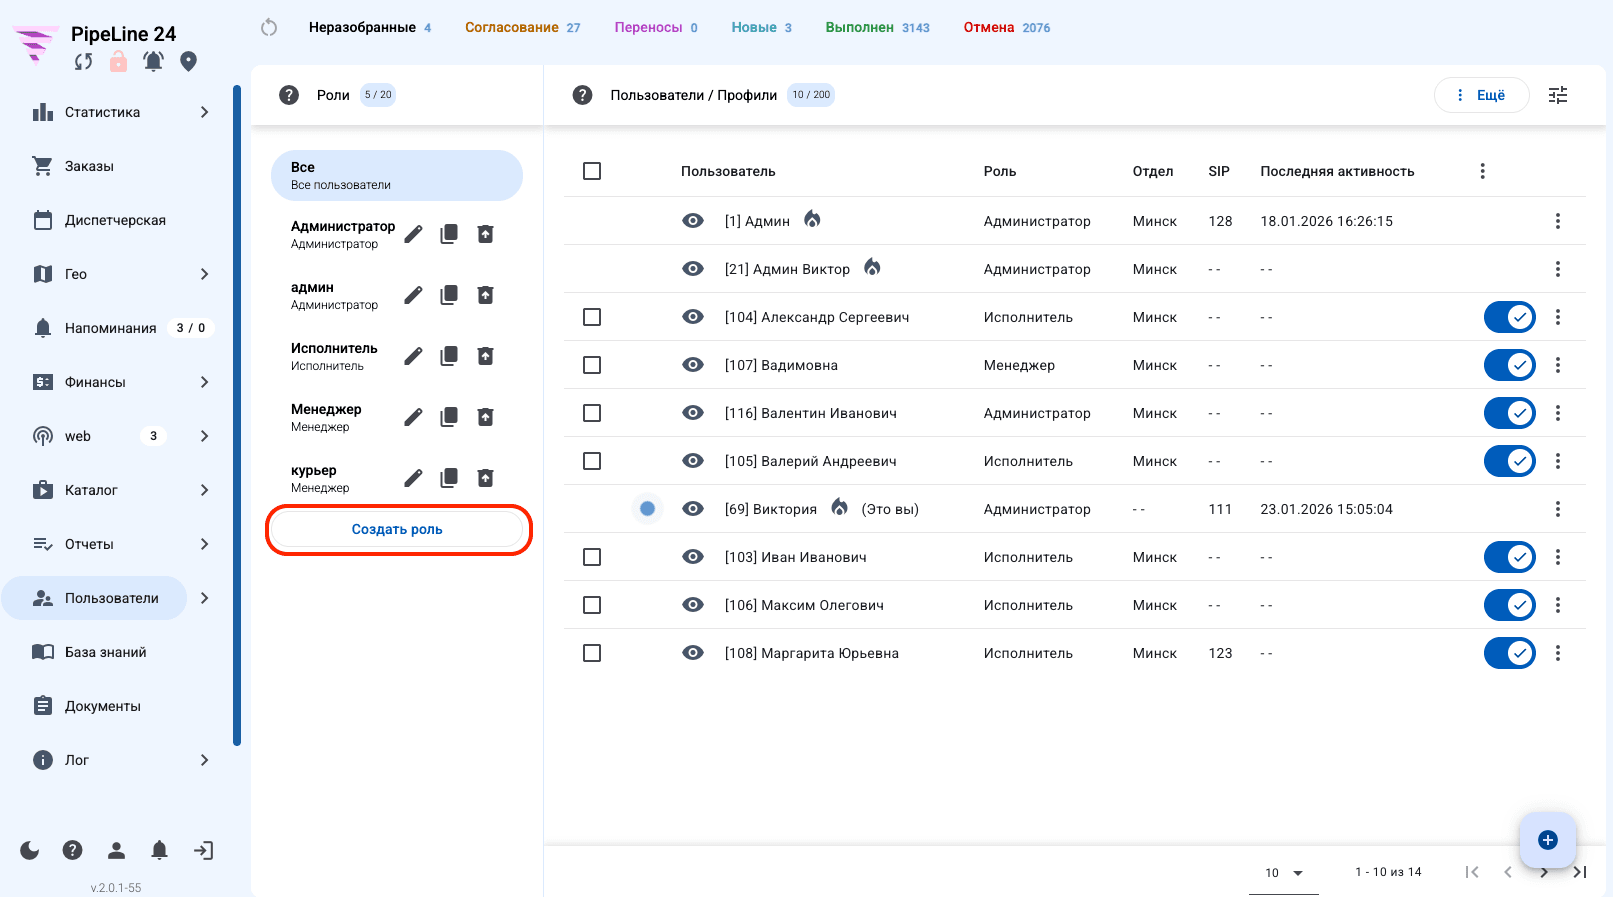Image resolution: width=1613 pixels, height=897 pixels.
Task: Click the pencil icon for админ role
Action: tap(413, 295)
